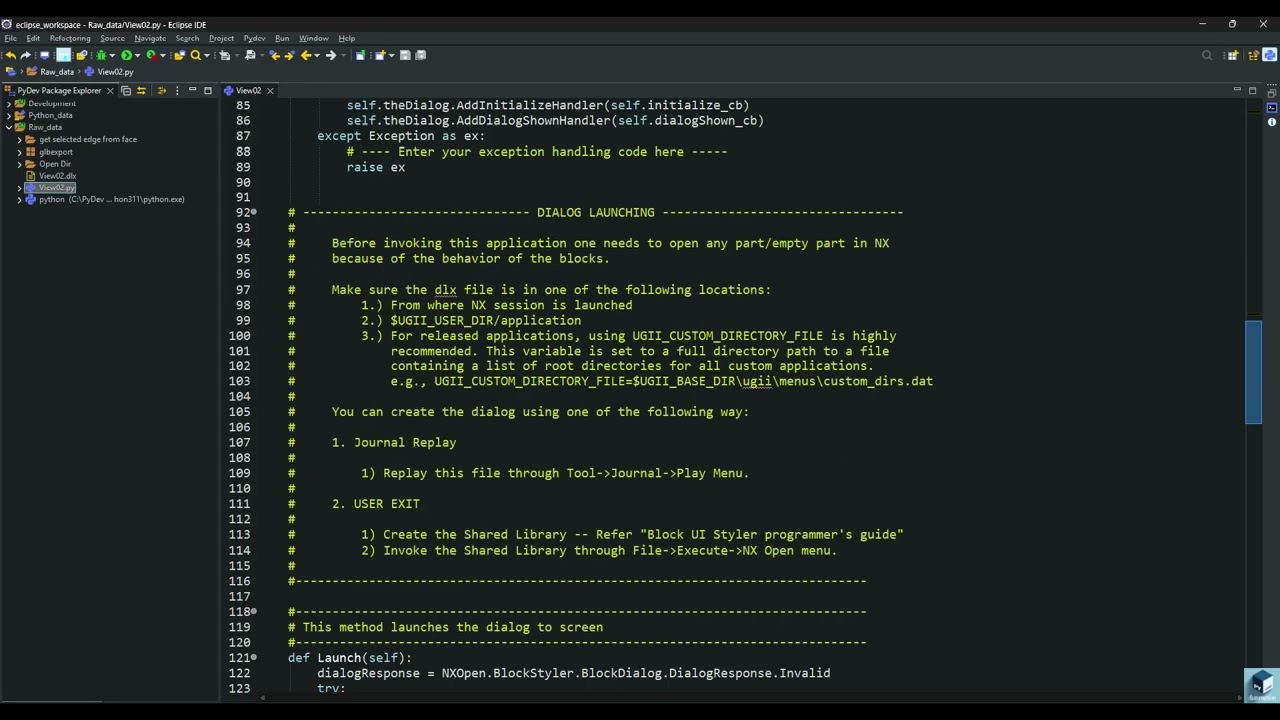Open the Window menu

pos(313,38)
